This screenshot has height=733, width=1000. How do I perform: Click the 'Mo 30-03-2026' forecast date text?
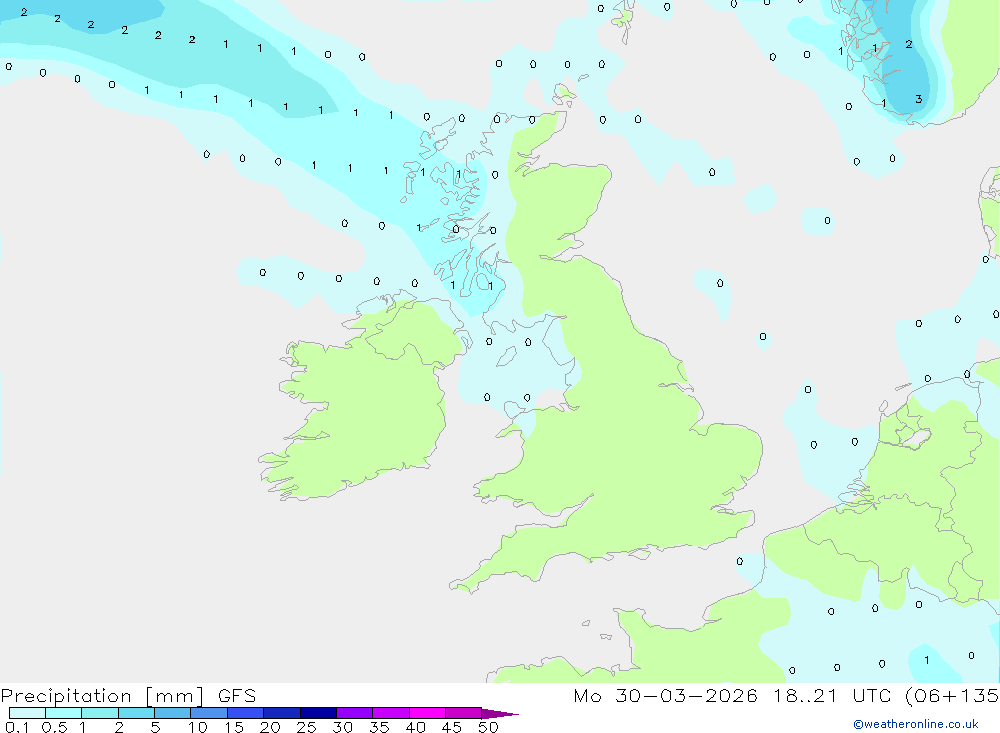click(665, 695)
